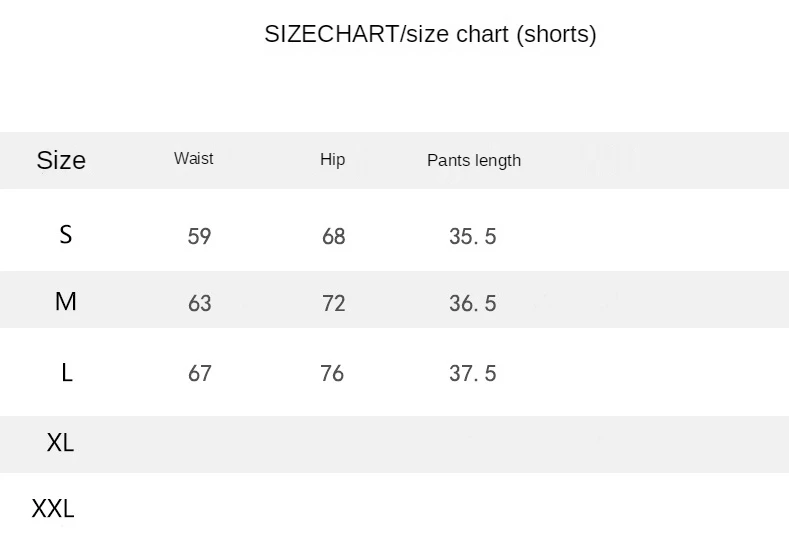Click waist value 59 for size S
The width and height of the screenshot is (789, 554).
click(x=200, y=237)
